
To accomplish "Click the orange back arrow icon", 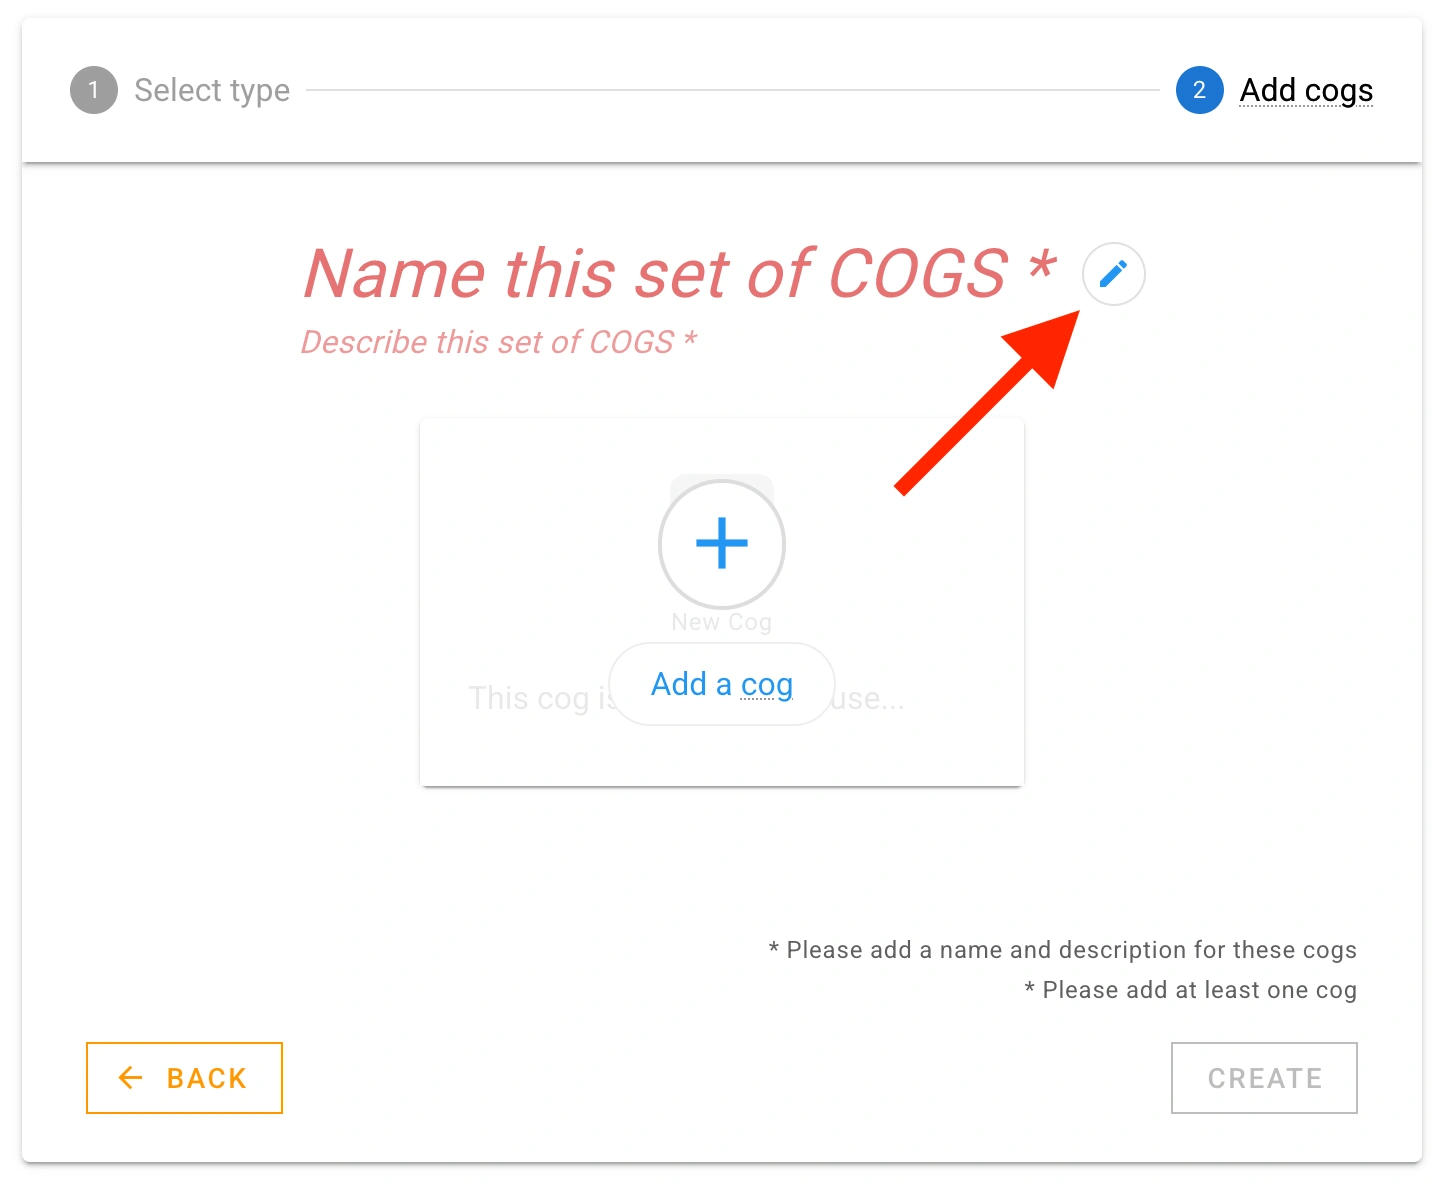I will click(x=129, y=1078).
